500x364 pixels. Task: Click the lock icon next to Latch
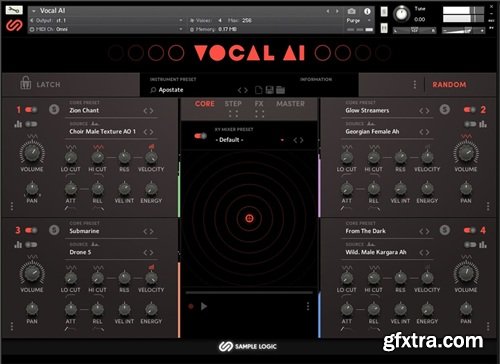(x=26, y=83)
